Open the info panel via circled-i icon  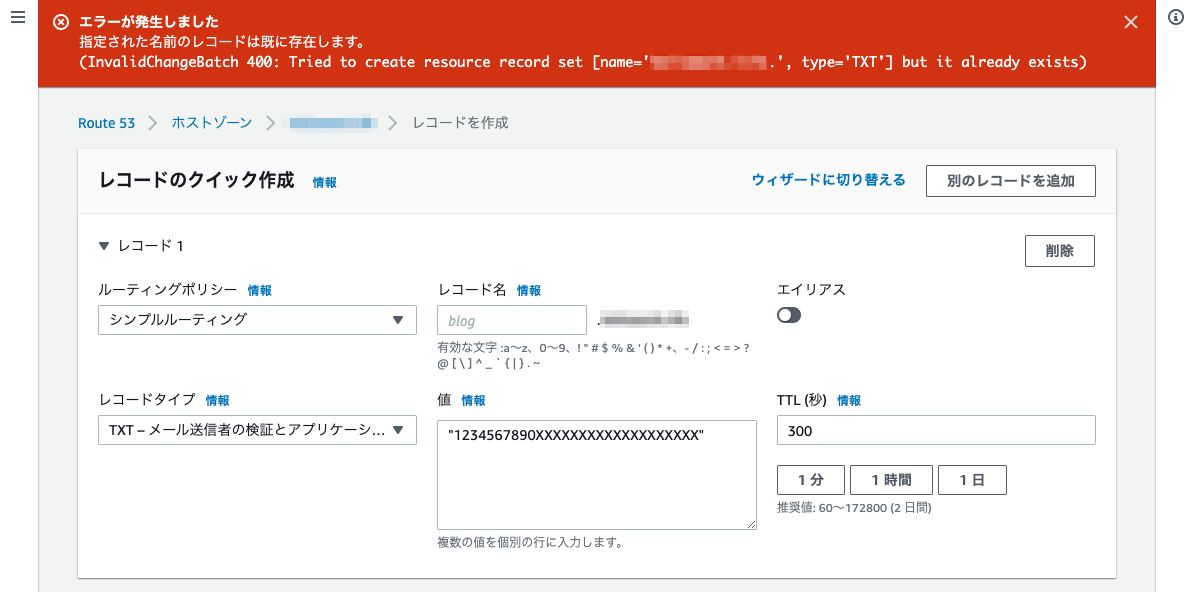click(x=1175, y=16)
